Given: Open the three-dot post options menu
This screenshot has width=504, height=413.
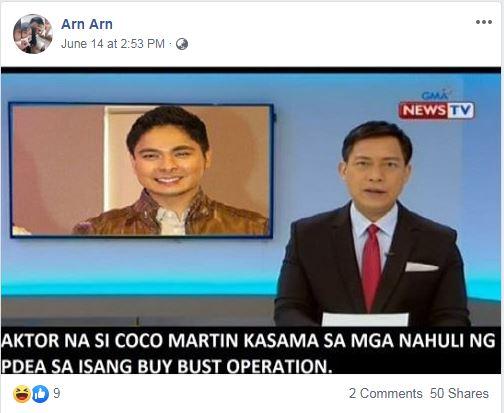Looking at the screenshot, I should [x=484, y=22].
